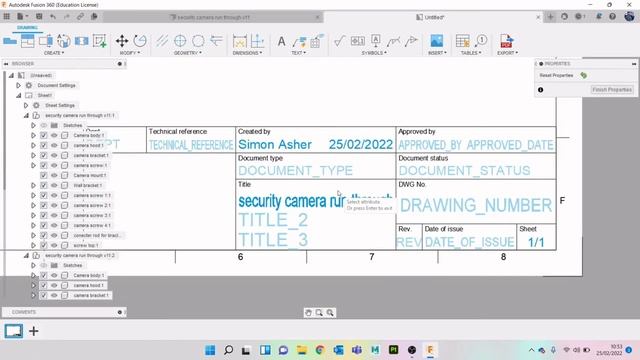The image size is (640, 360).
Task: Expand the Sheet Settings node
Action: point(26,105)
